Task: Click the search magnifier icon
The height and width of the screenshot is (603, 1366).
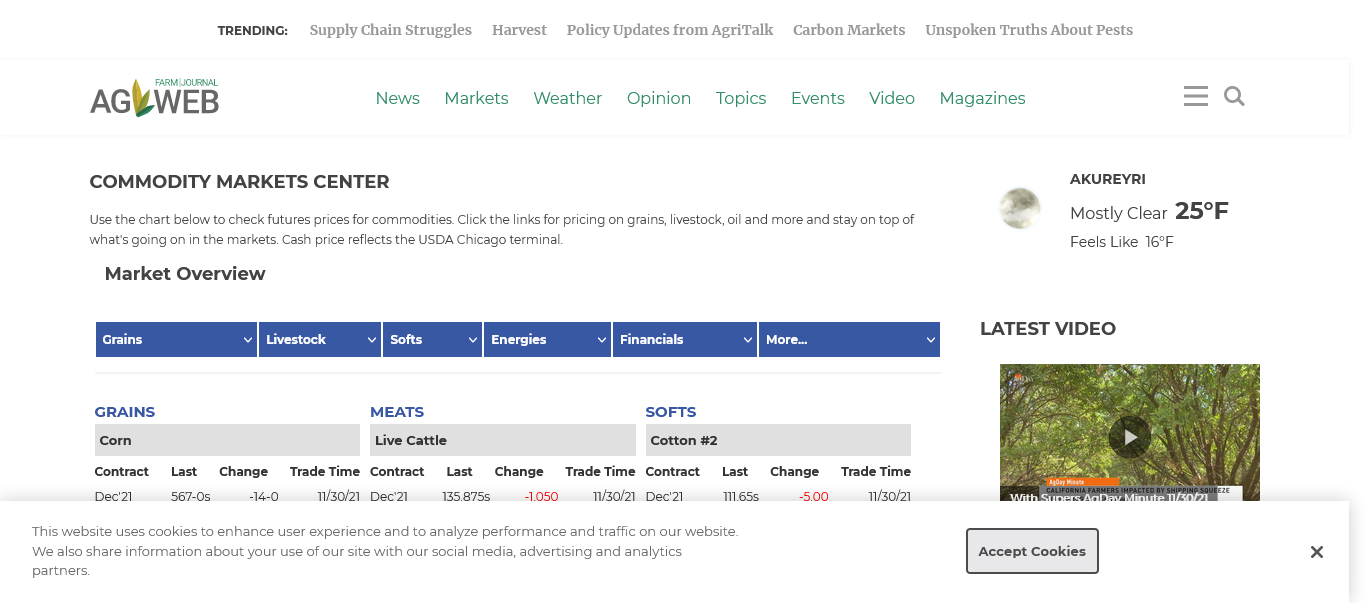Action: coord(1234,96)
